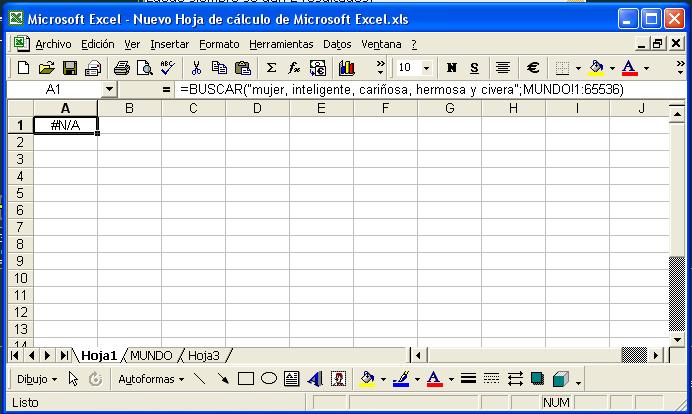Open the Chart Wizard icon
The image size is (692, 414).
[x=347, y=68]
